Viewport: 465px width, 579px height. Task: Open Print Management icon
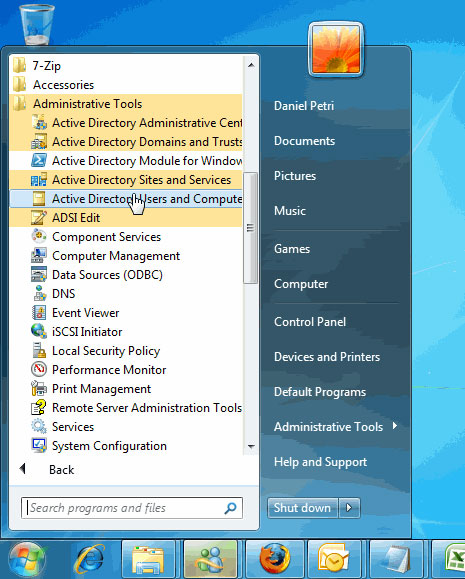pos(39,388)
